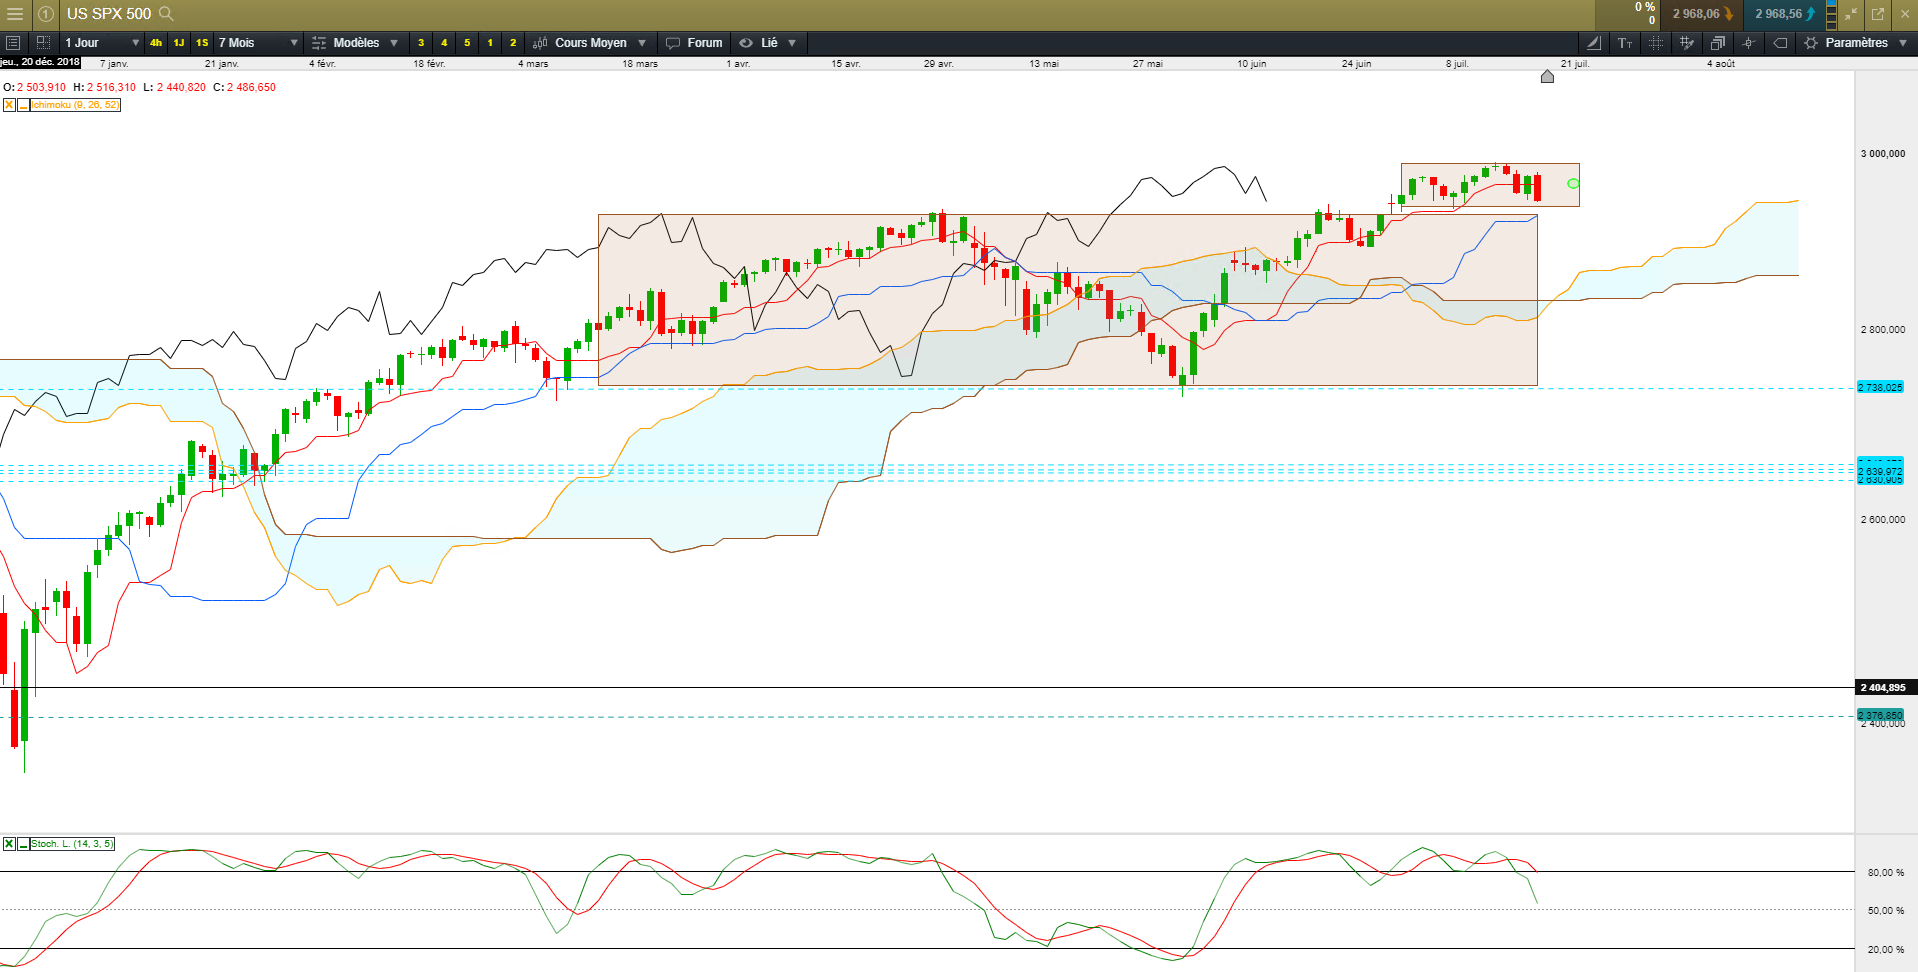Viewport: 1918px width, 972px height.
Task: Select the 2 376,850 price level label
Action: coord(1880,716)
